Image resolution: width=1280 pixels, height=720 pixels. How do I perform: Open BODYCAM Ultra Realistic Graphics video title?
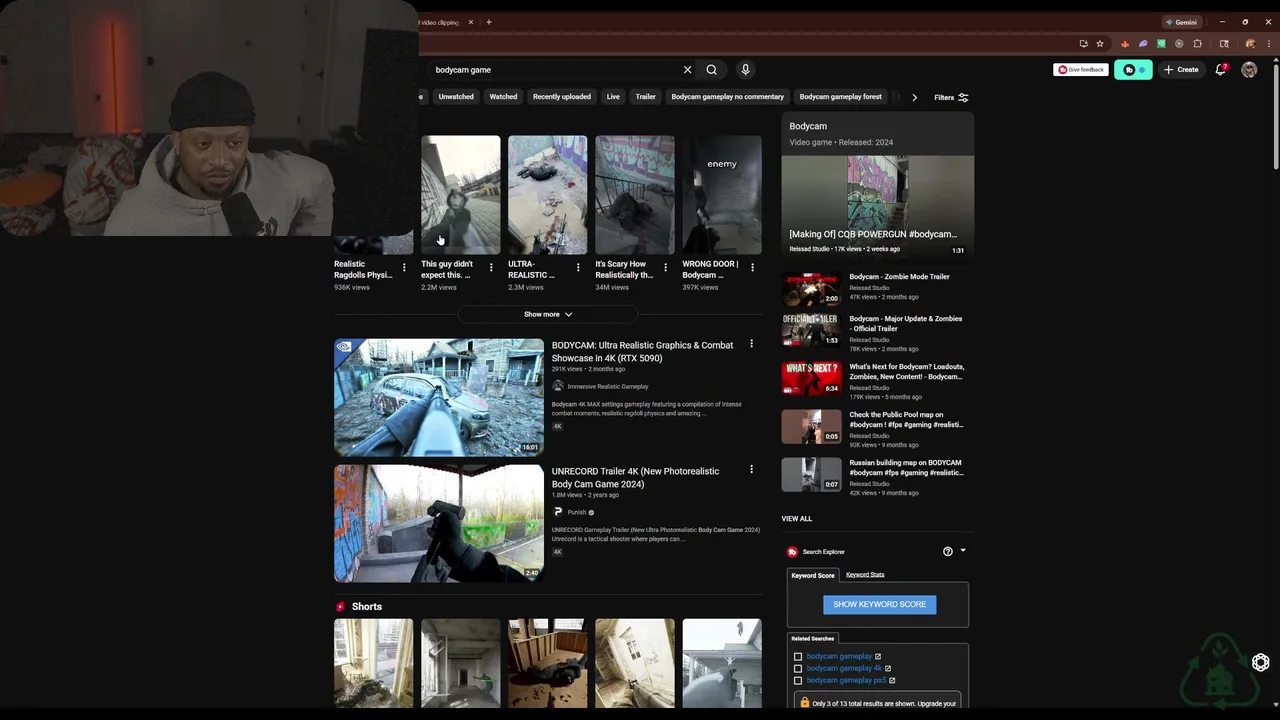tap(642, 351)
